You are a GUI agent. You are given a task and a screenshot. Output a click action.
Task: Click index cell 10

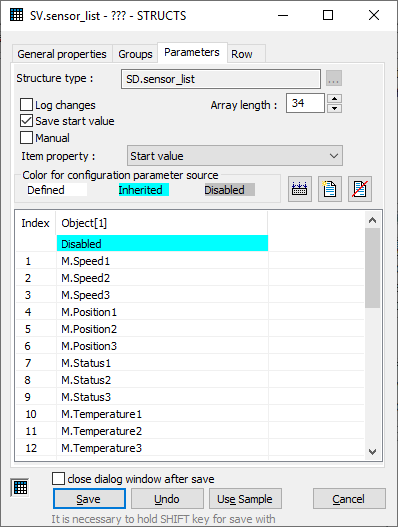click(x=36, y=414)
